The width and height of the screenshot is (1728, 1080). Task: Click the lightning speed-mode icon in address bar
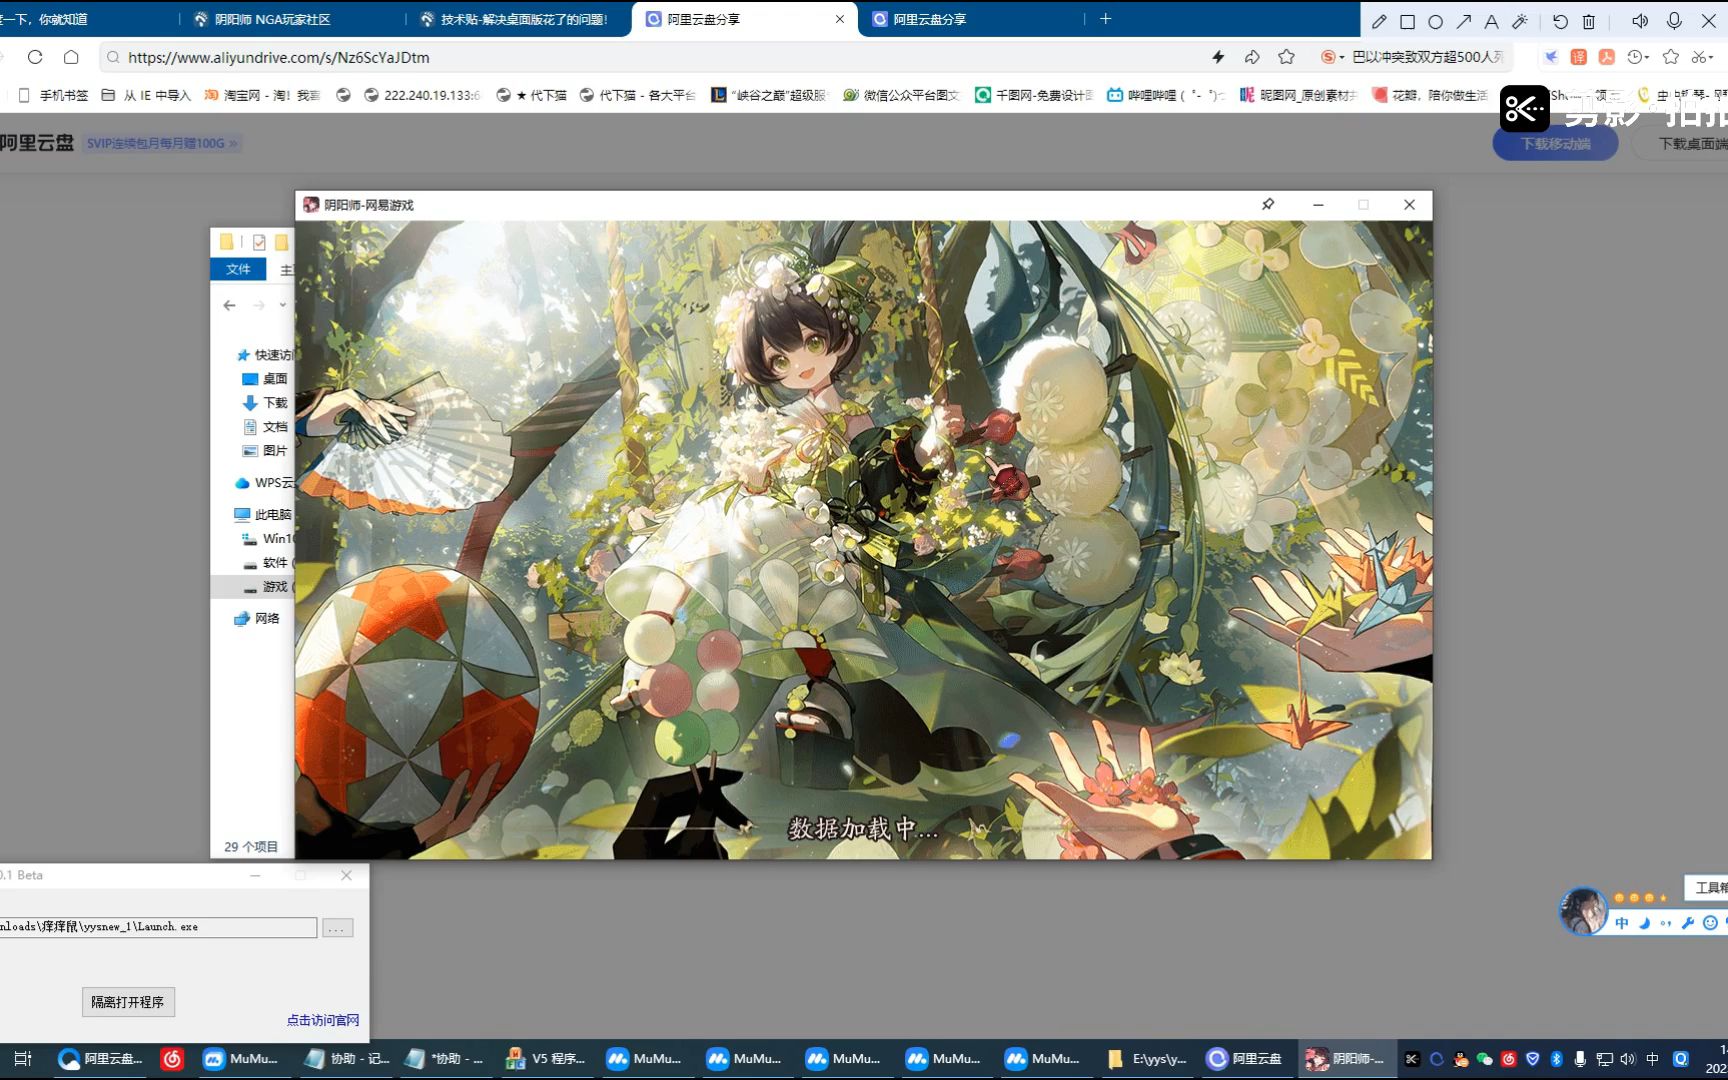click(x=1218, y=57)
